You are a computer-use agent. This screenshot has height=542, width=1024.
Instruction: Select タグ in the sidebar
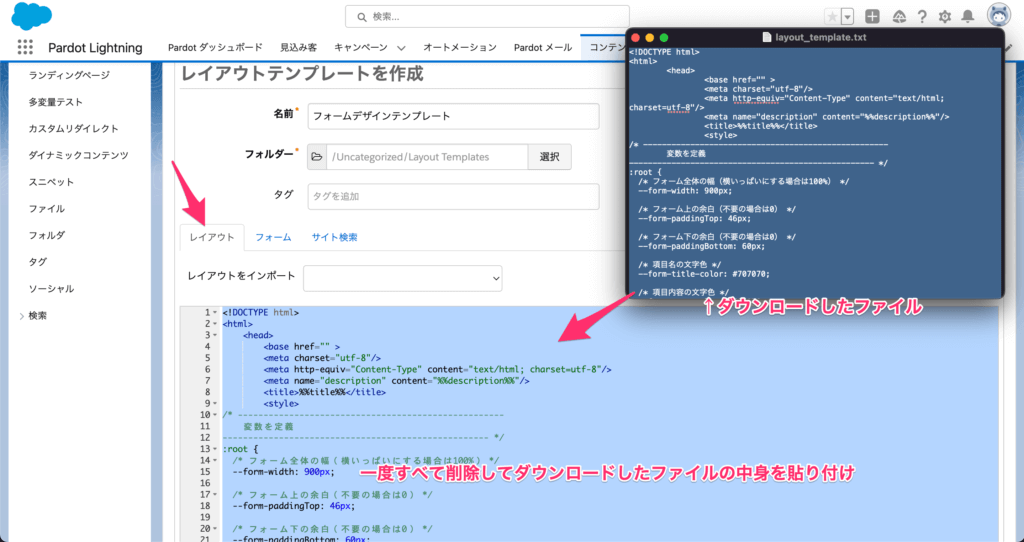click(37, 262)
